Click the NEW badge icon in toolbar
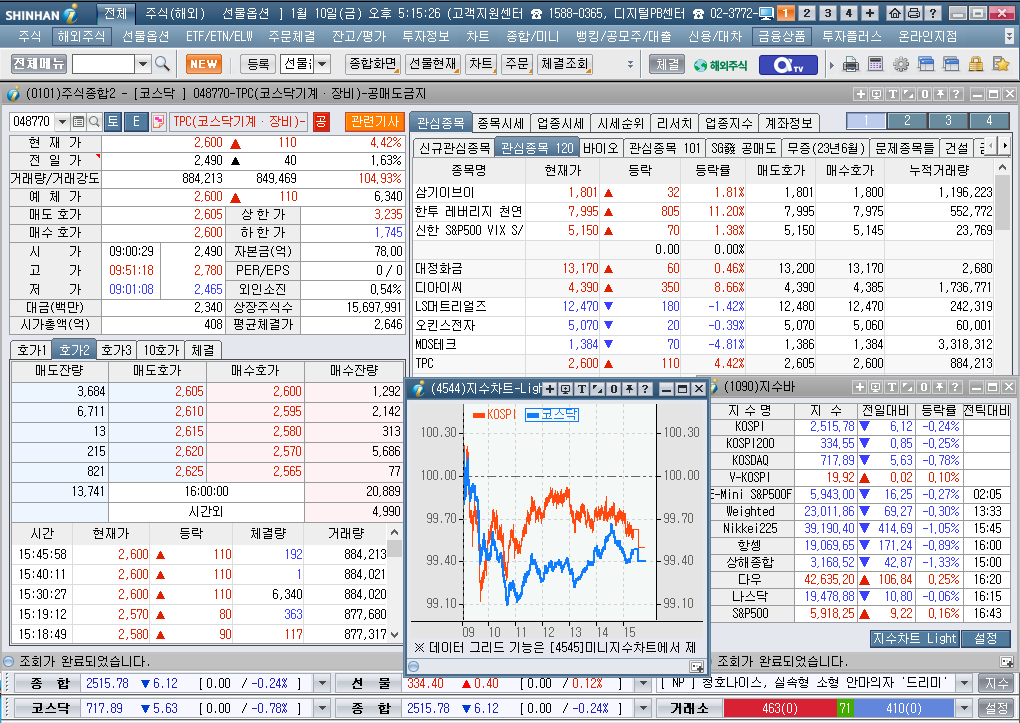 [204, 64]
